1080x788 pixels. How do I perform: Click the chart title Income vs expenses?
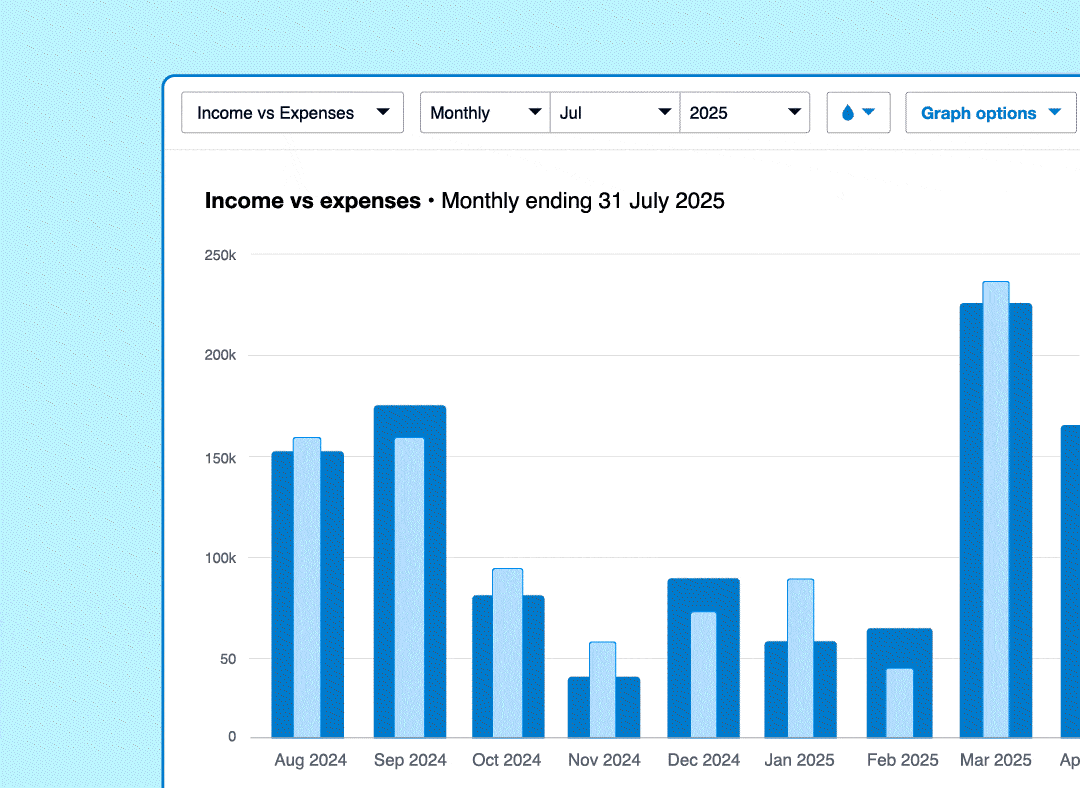312,200
